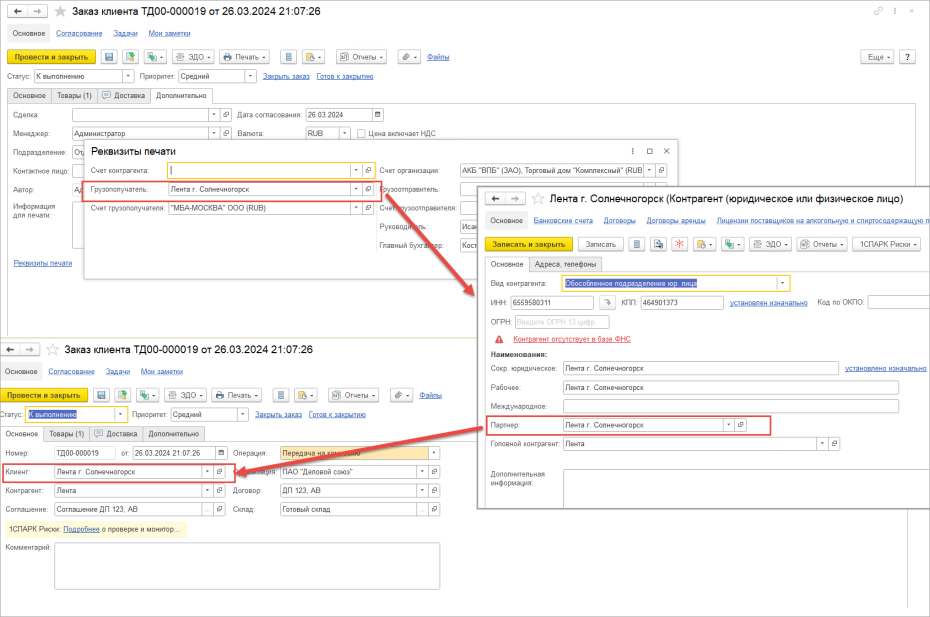Screen dimensions: 930x617
Task: Open the Товары (1) tab in bottom order window
Action: pyautogui.click(x=66, y=434)
